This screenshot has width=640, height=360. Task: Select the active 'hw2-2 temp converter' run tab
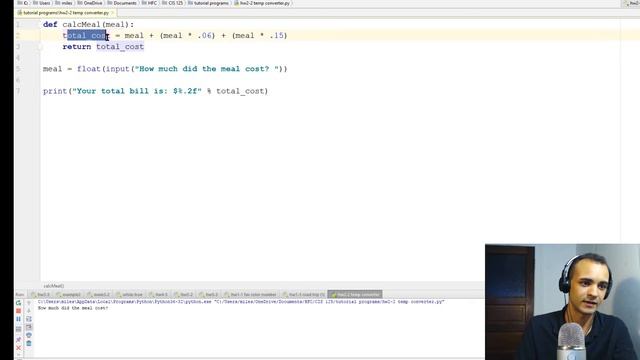[x=355, y=294]
